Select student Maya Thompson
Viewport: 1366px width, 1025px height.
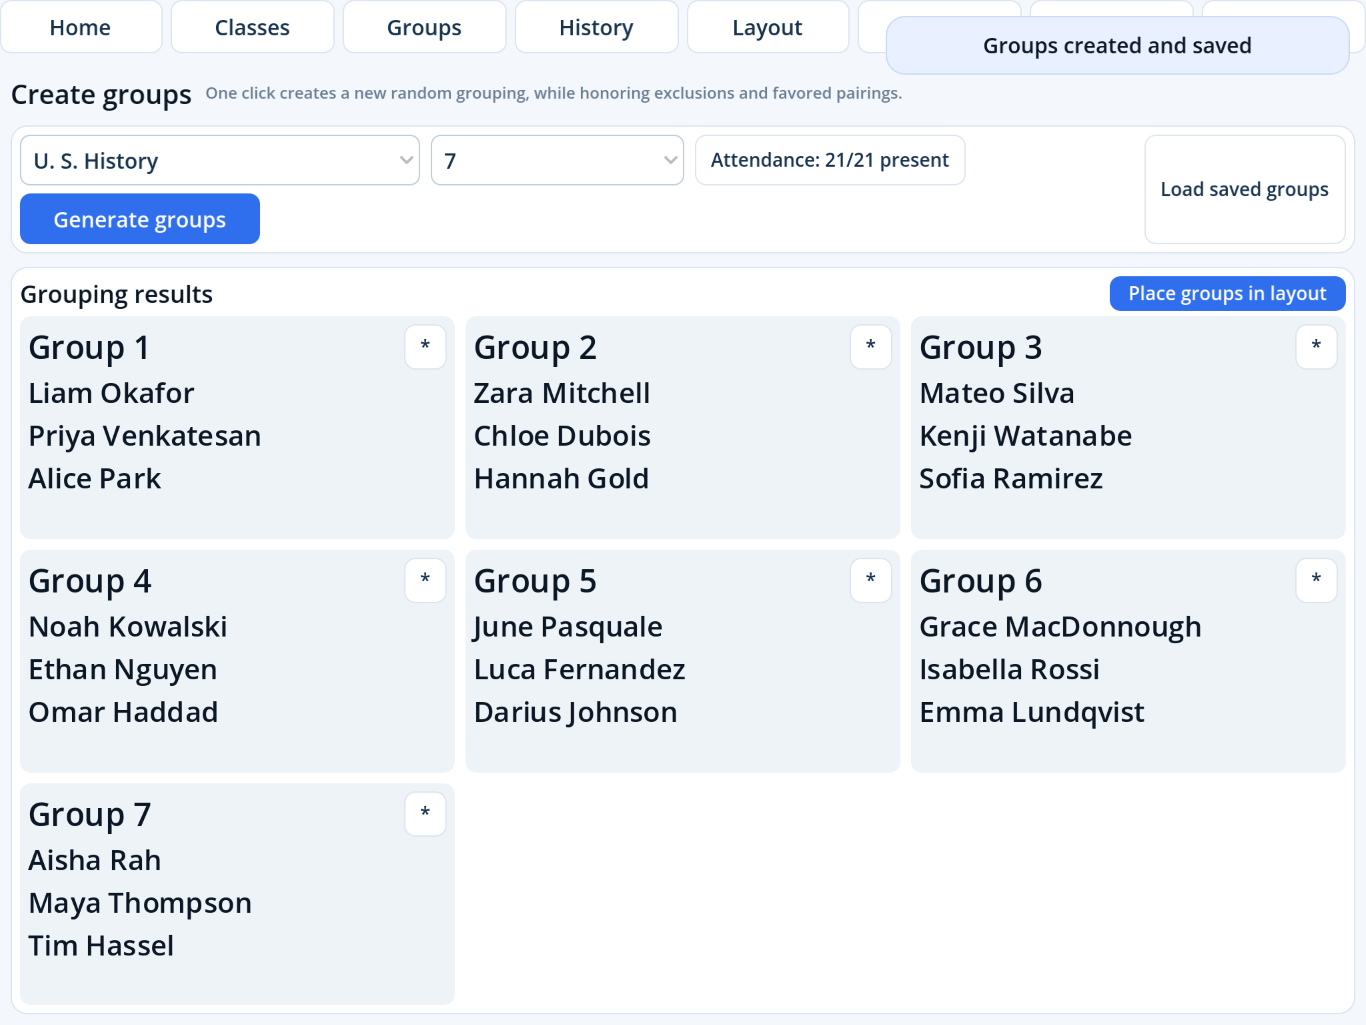coord(140,903)
